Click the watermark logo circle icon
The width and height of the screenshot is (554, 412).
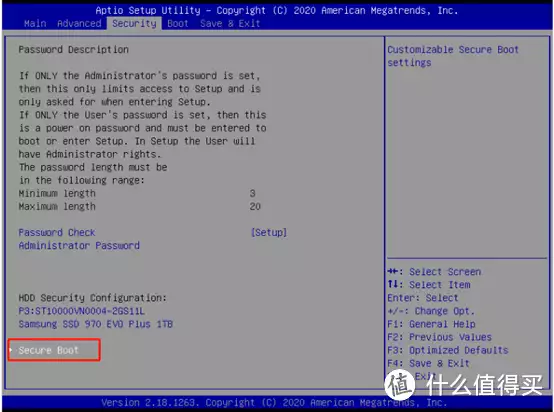(400, 385)
